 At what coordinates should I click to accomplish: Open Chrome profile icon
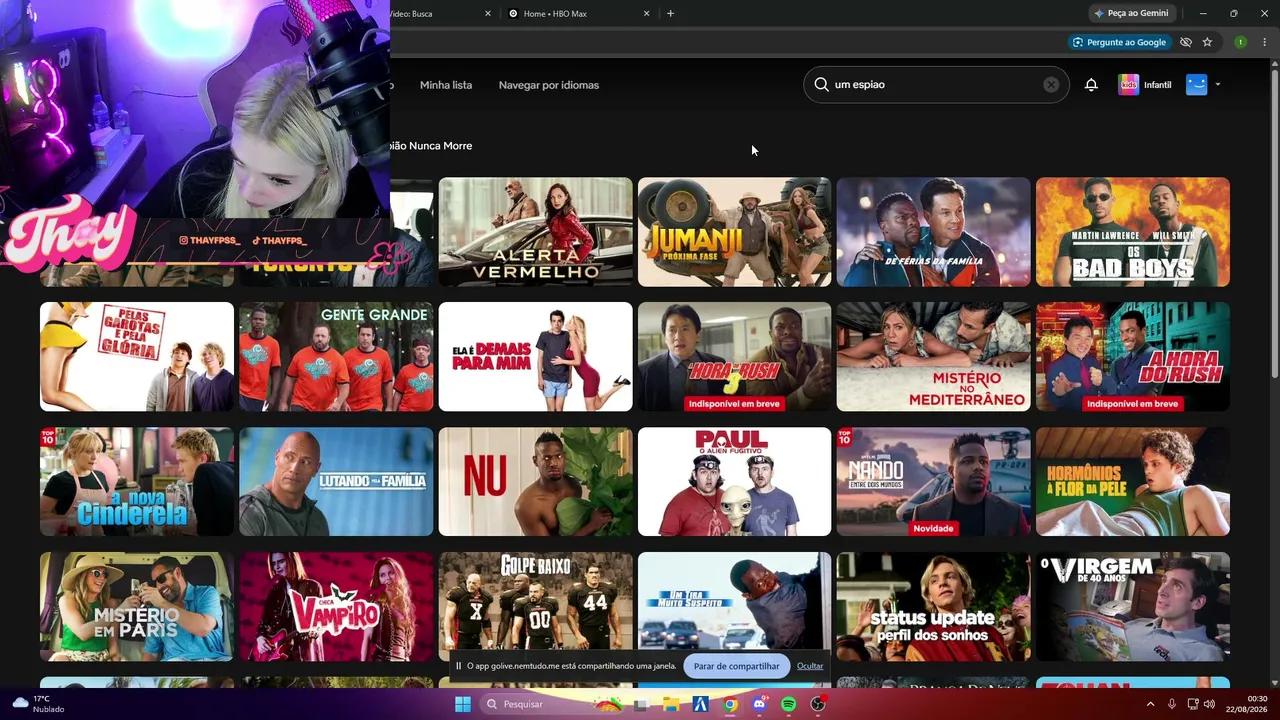tap(1240, 42)
